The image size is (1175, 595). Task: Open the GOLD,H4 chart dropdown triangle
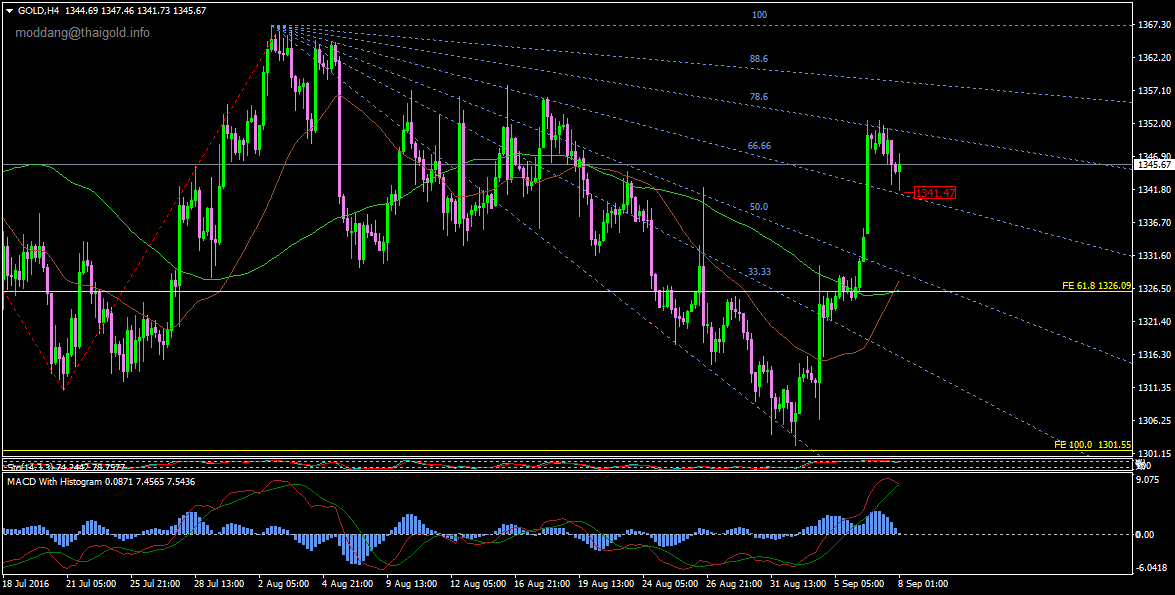pyautogui.click(x=9, y=10)
